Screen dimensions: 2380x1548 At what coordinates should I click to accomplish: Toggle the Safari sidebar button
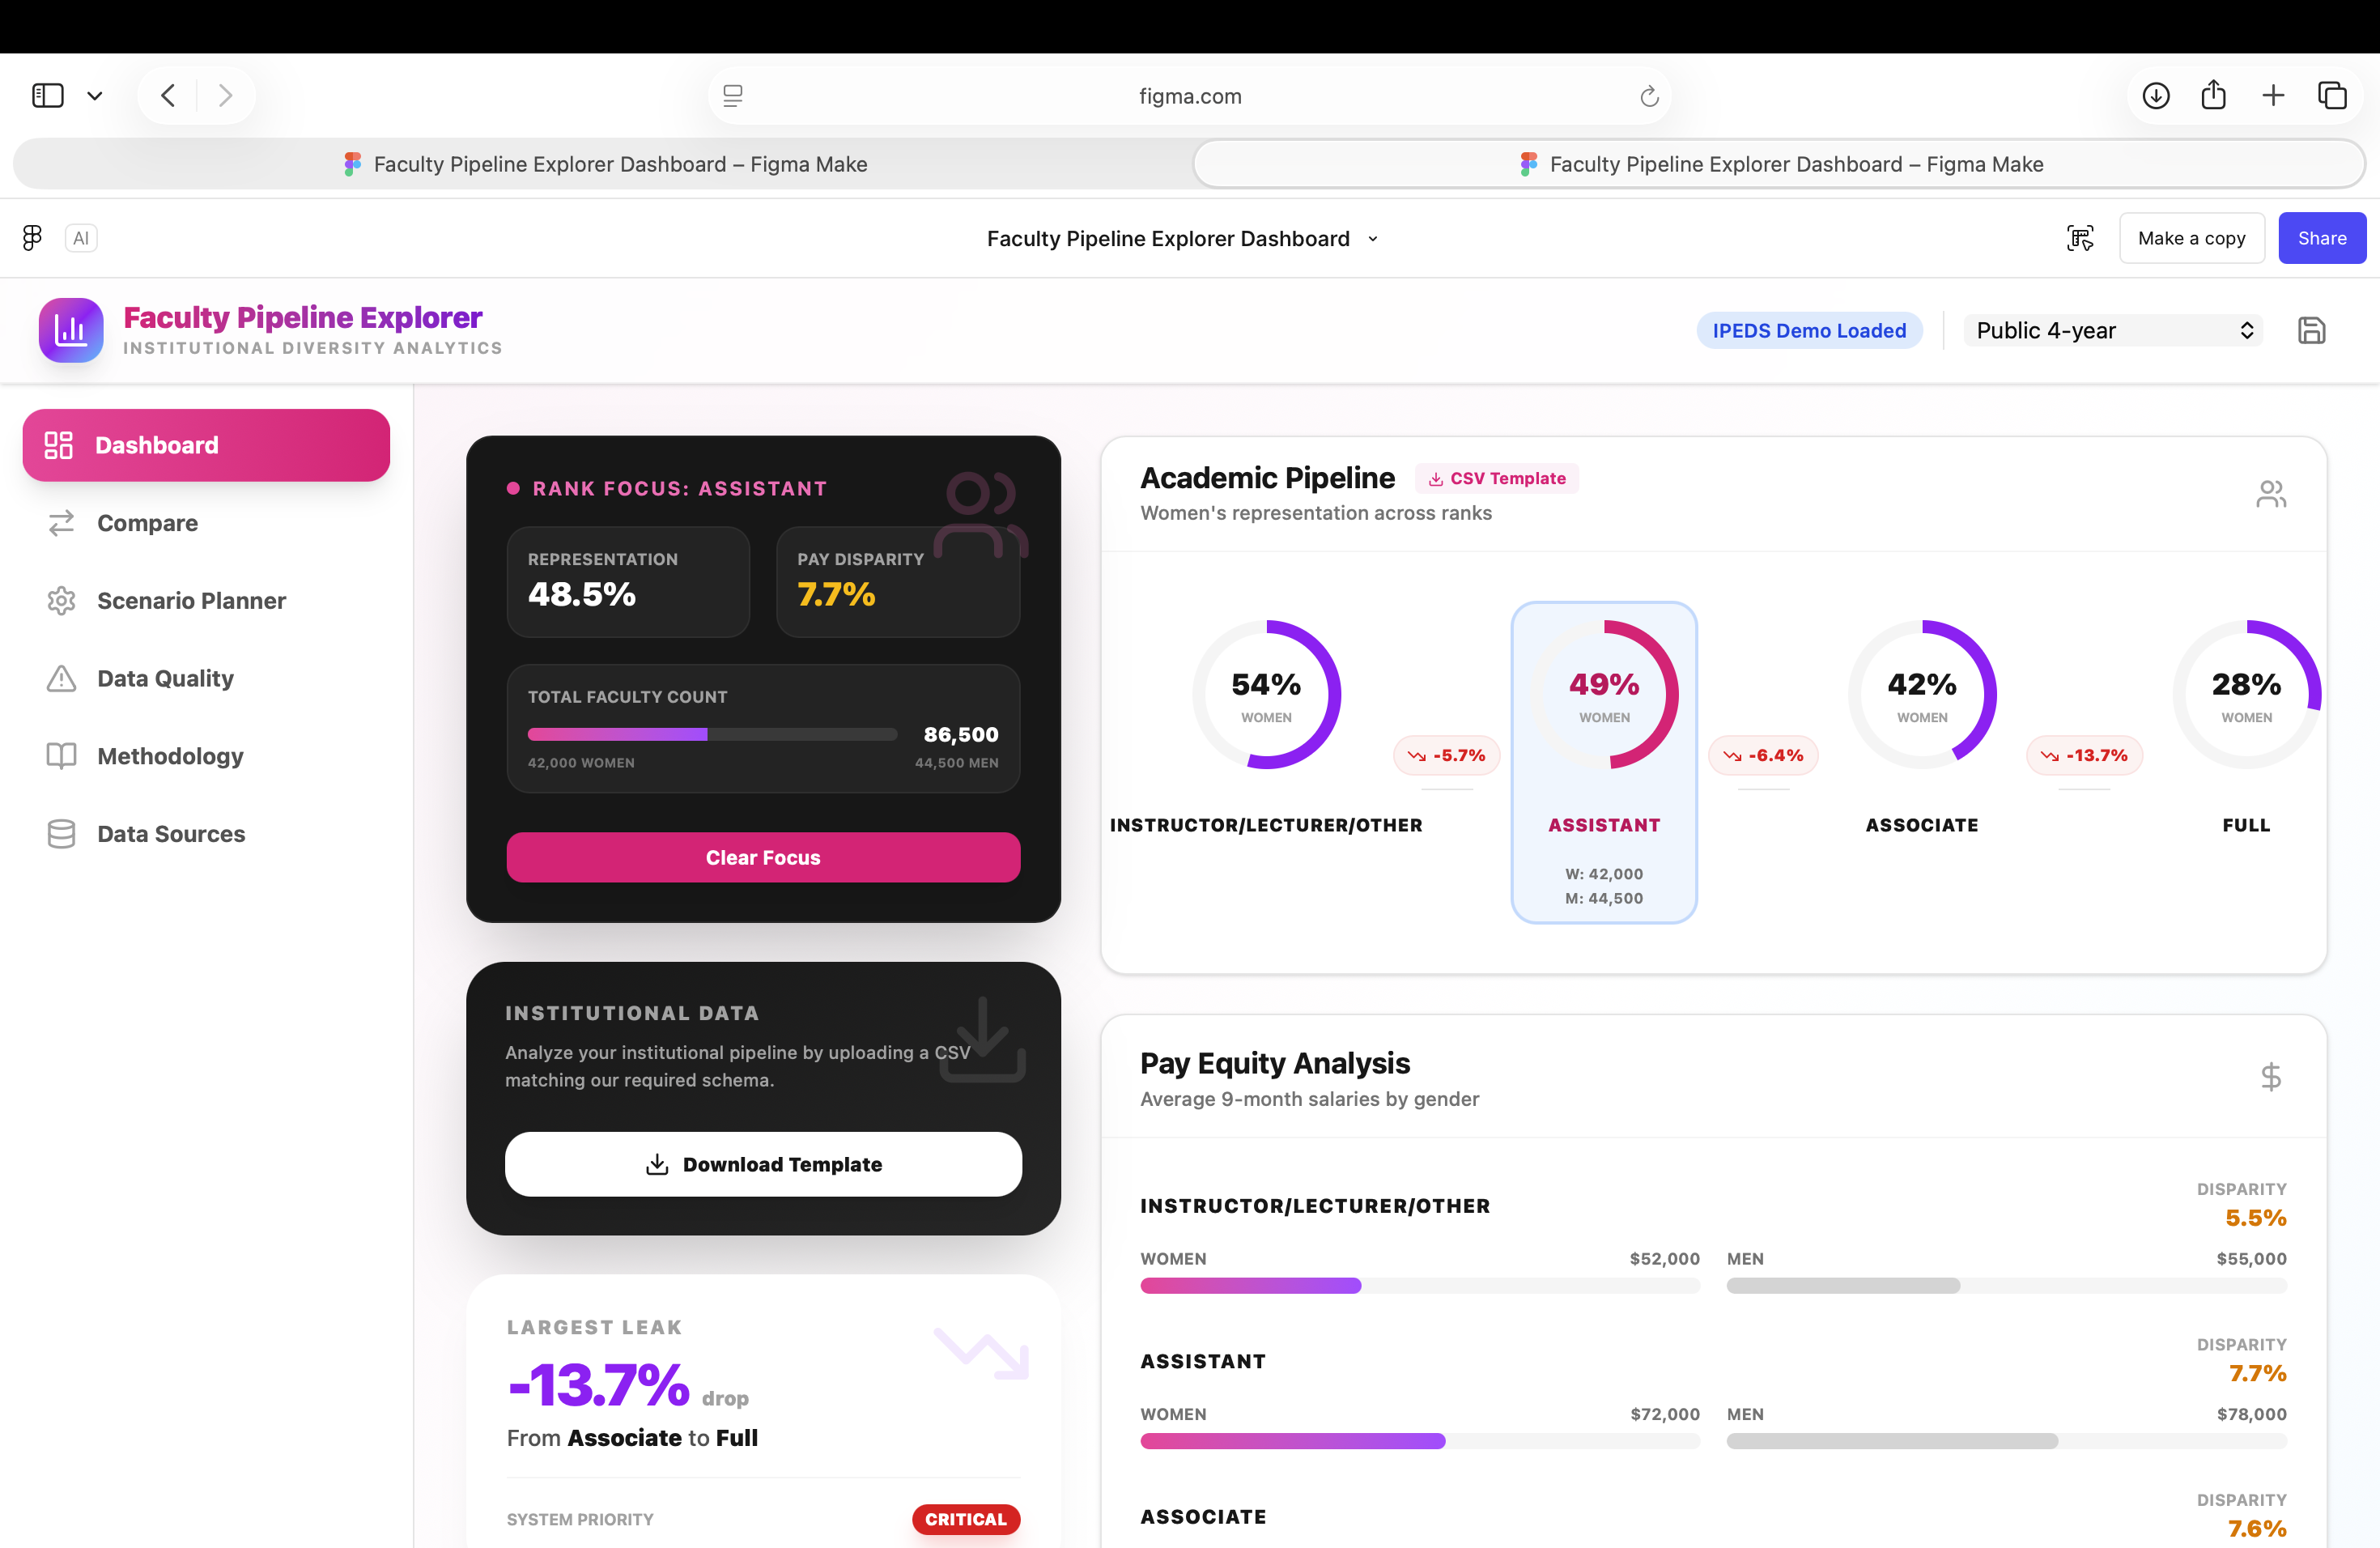(47, 96)
